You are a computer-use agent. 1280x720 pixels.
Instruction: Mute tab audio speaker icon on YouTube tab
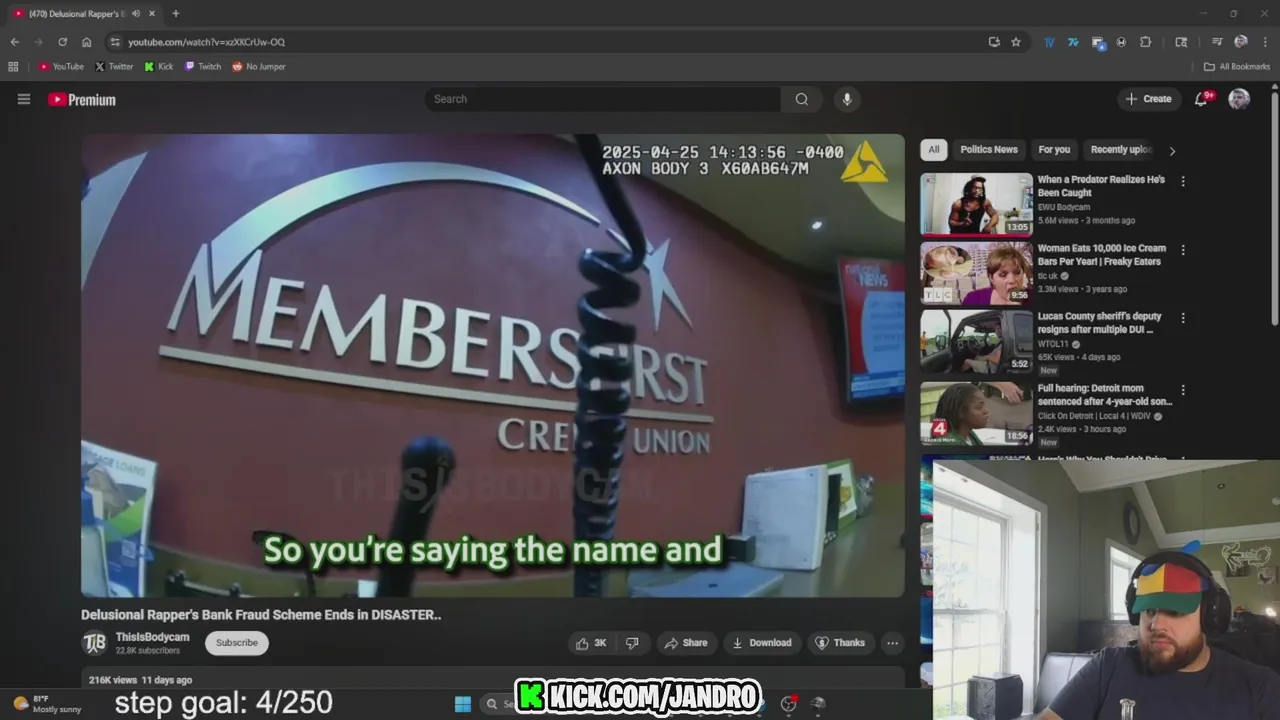coord(135,14)
